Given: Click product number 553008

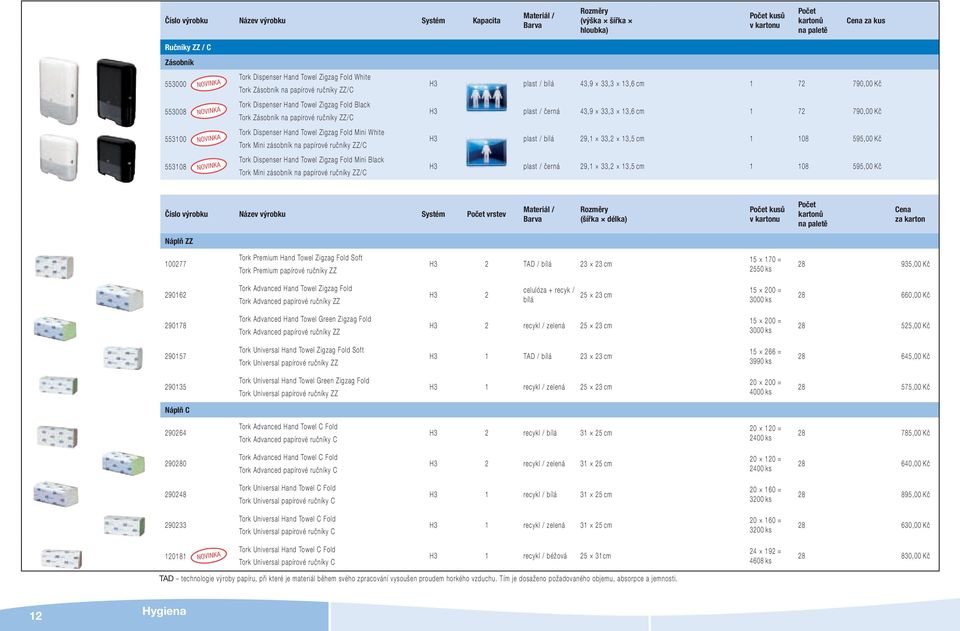Looking at the screenshot, I should [175, 111].
